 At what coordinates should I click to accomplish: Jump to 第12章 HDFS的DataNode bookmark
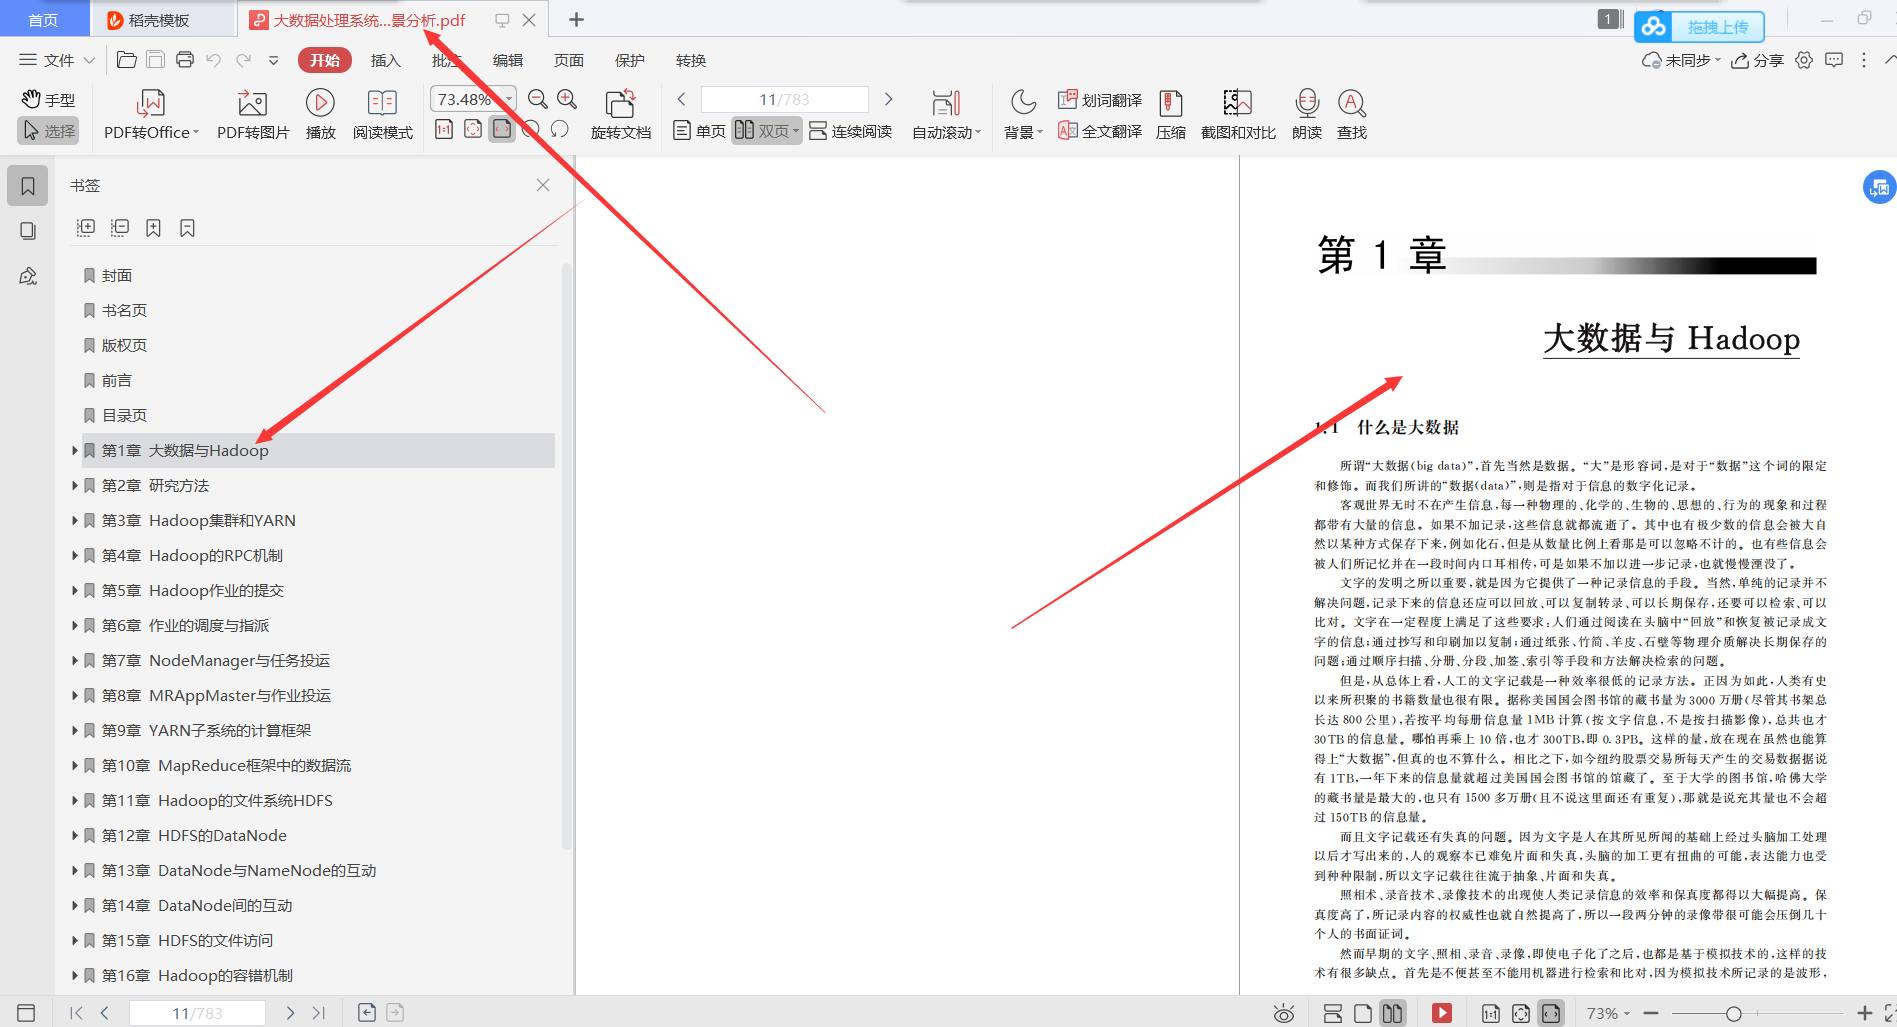pos(194,836)
